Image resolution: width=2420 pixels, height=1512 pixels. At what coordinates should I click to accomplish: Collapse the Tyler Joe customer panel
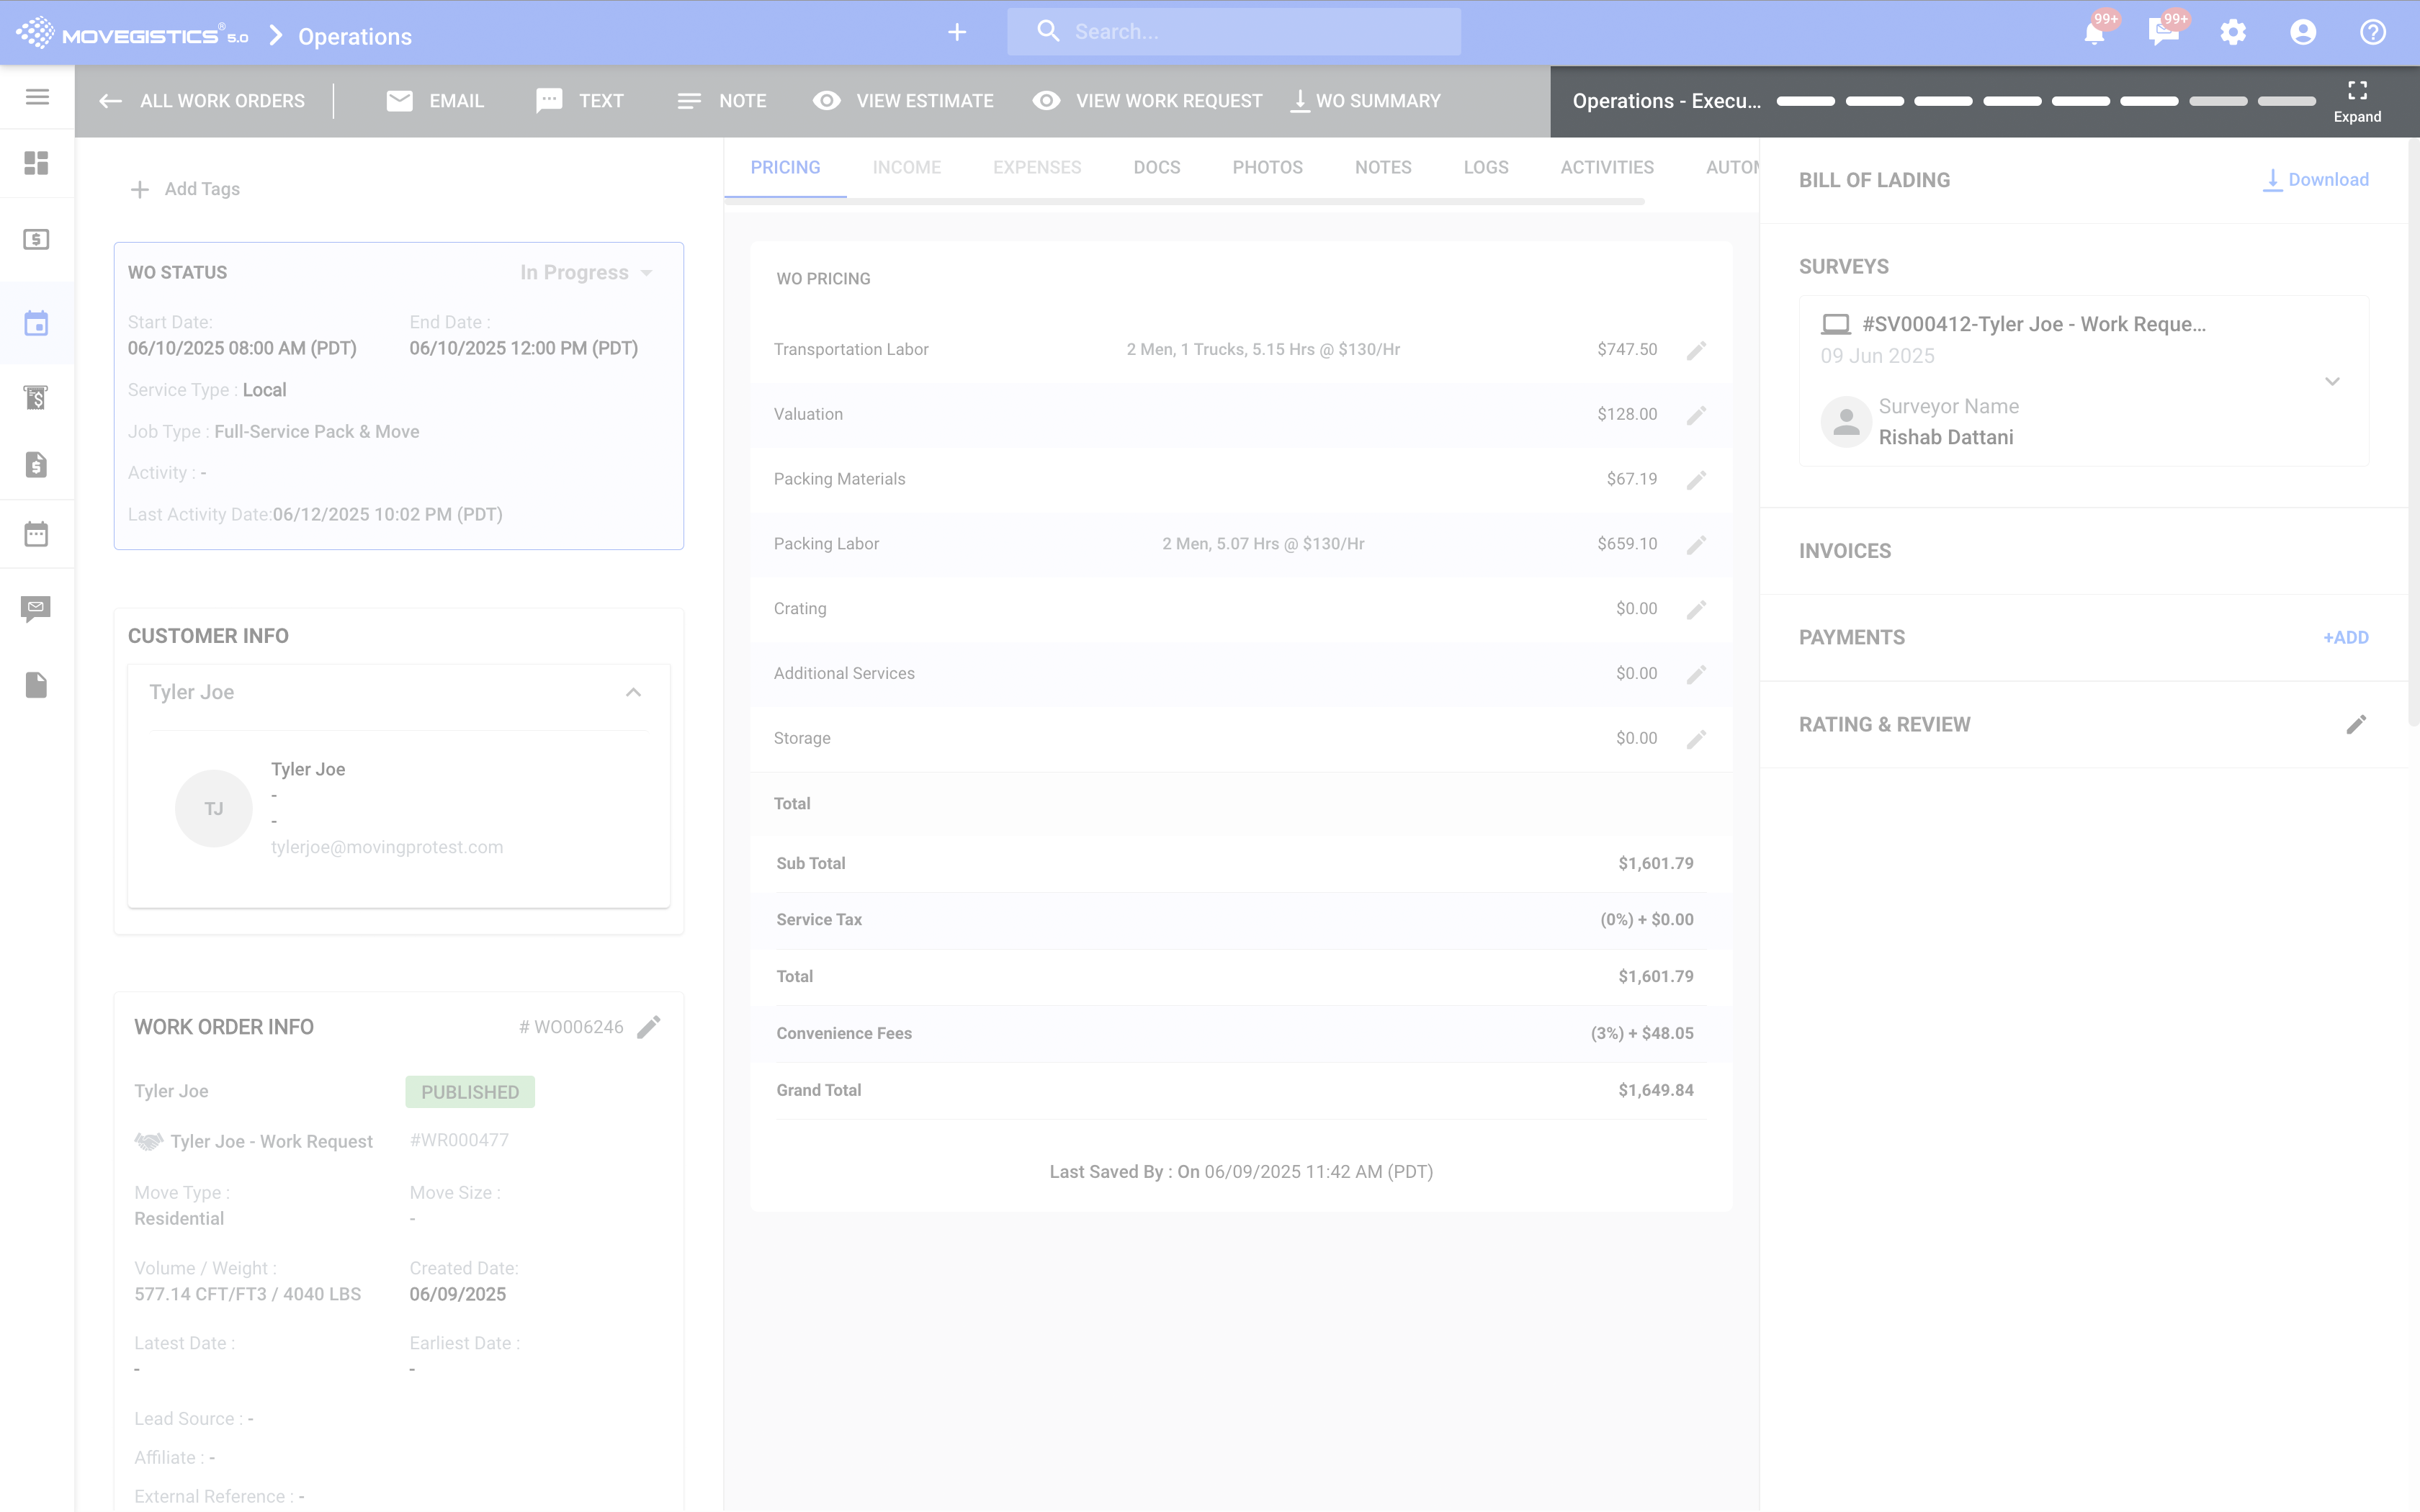pyautogui.click(x=633, y=692)
